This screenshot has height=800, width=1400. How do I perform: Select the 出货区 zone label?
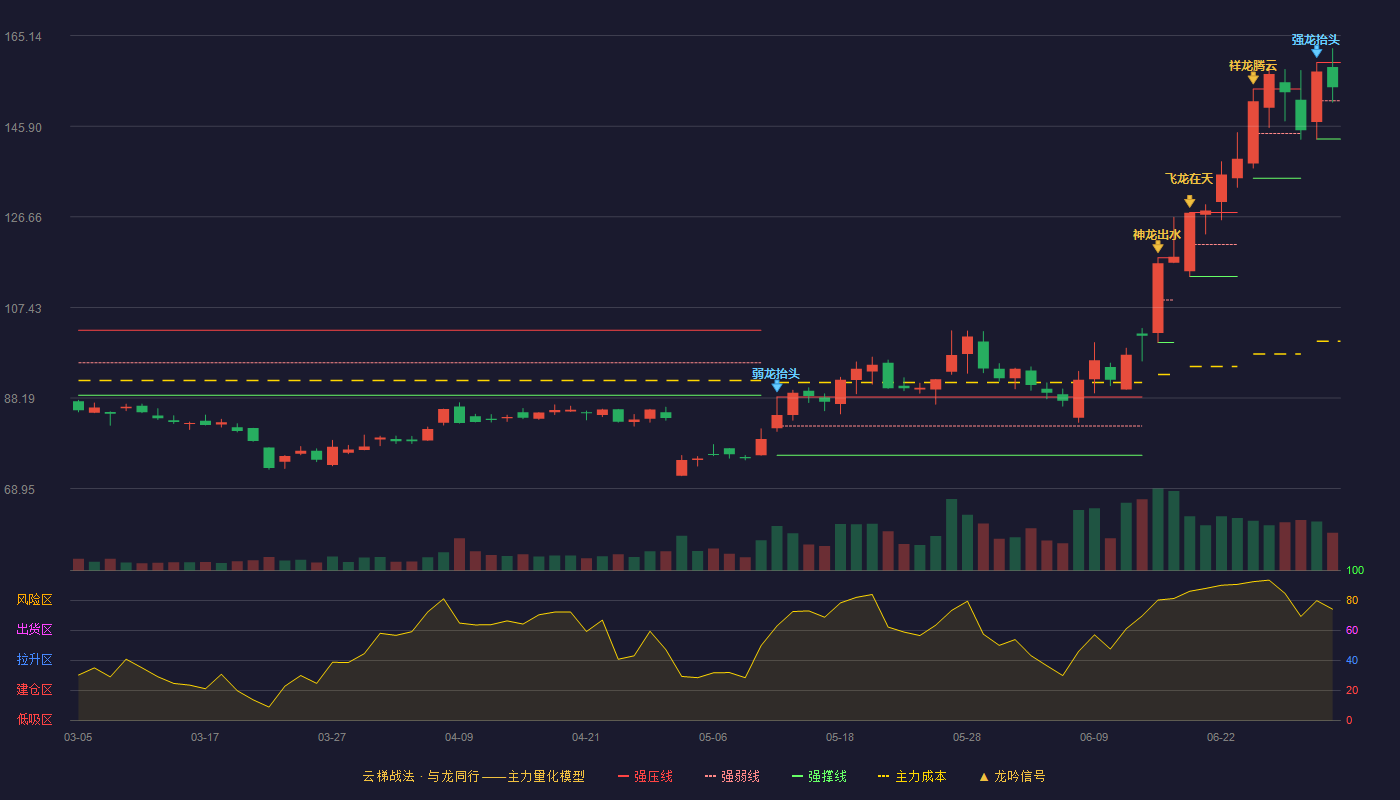[35, 630]
